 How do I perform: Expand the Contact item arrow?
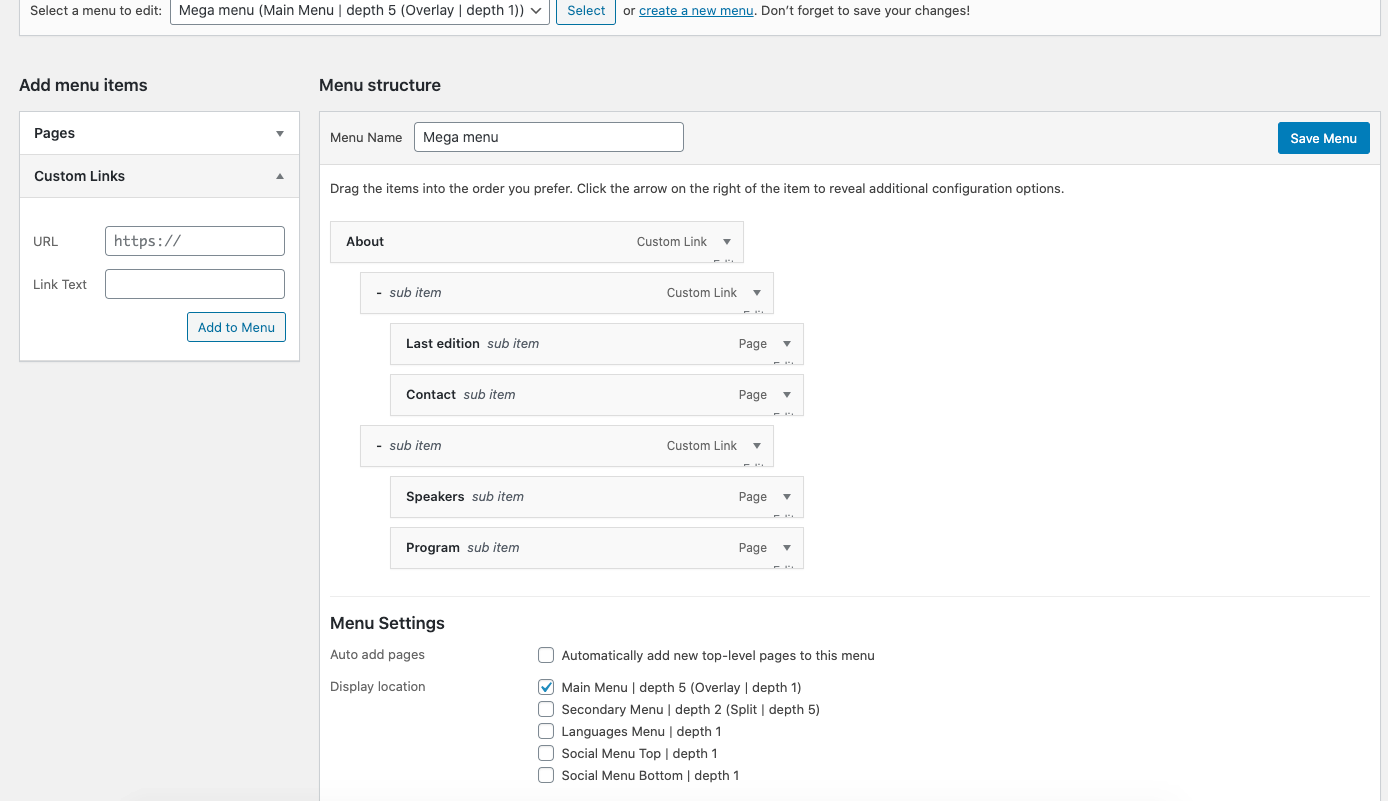[787, 395]
